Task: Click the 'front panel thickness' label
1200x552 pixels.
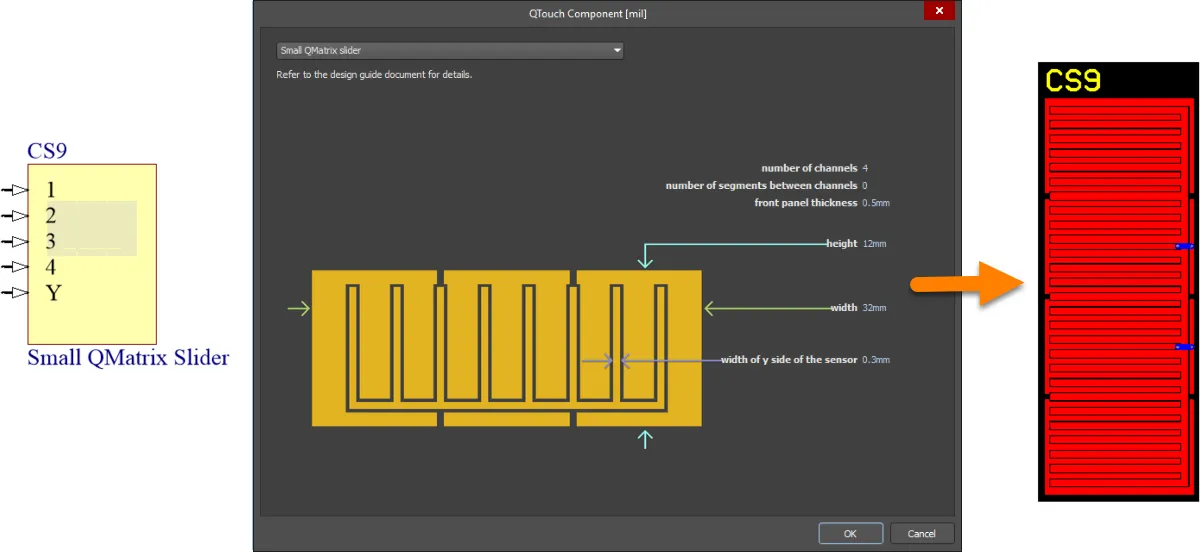Action: (806, 203)
